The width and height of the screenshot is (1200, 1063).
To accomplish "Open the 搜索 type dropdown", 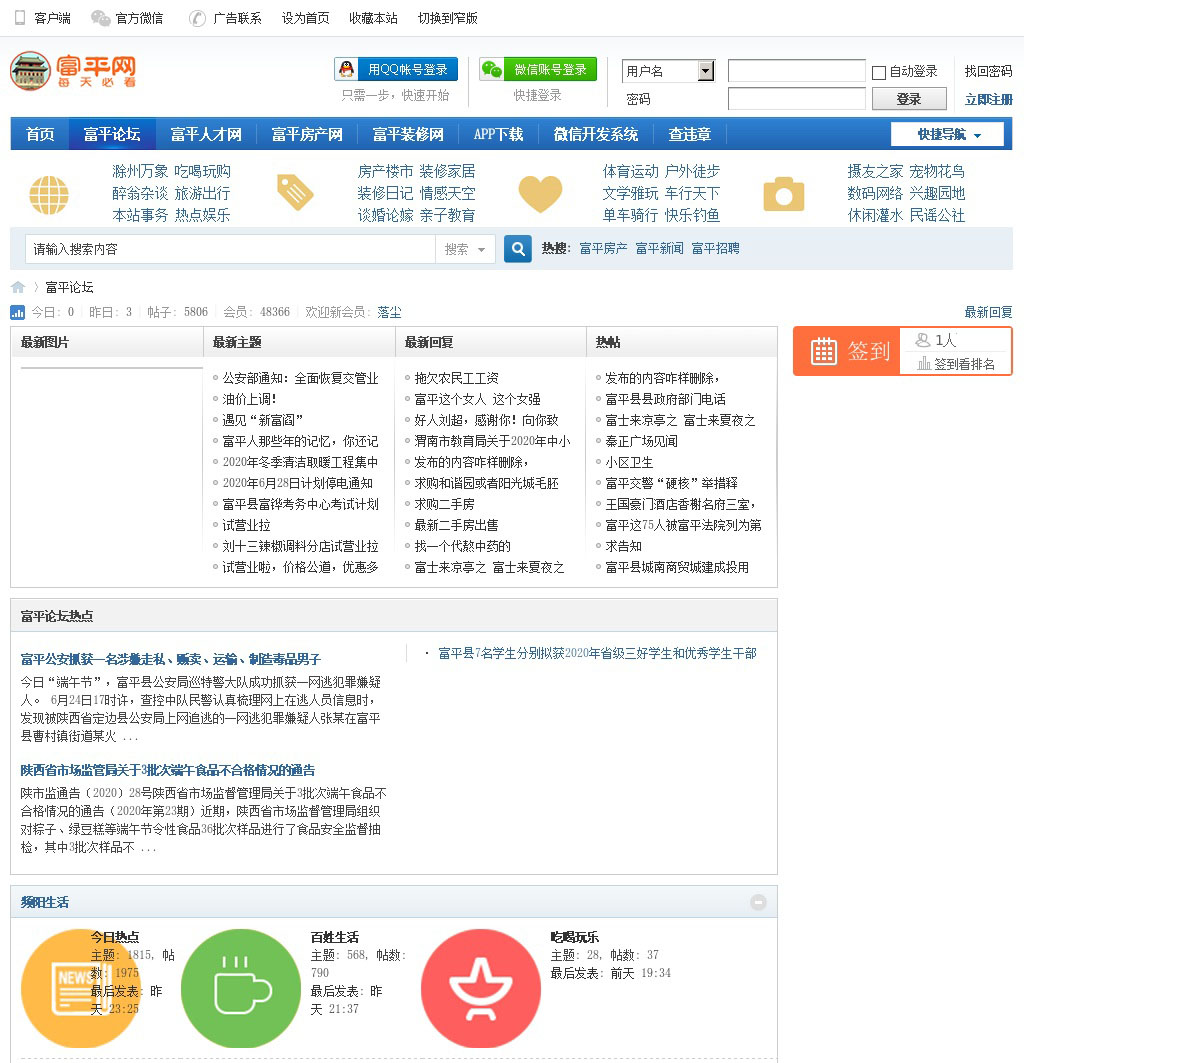I will tap(465, 249).
